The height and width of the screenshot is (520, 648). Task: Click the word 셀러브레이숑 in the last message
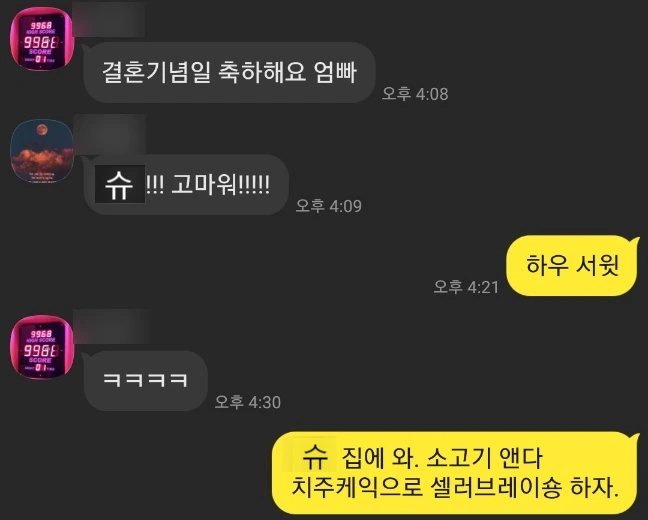coord(496,488)
